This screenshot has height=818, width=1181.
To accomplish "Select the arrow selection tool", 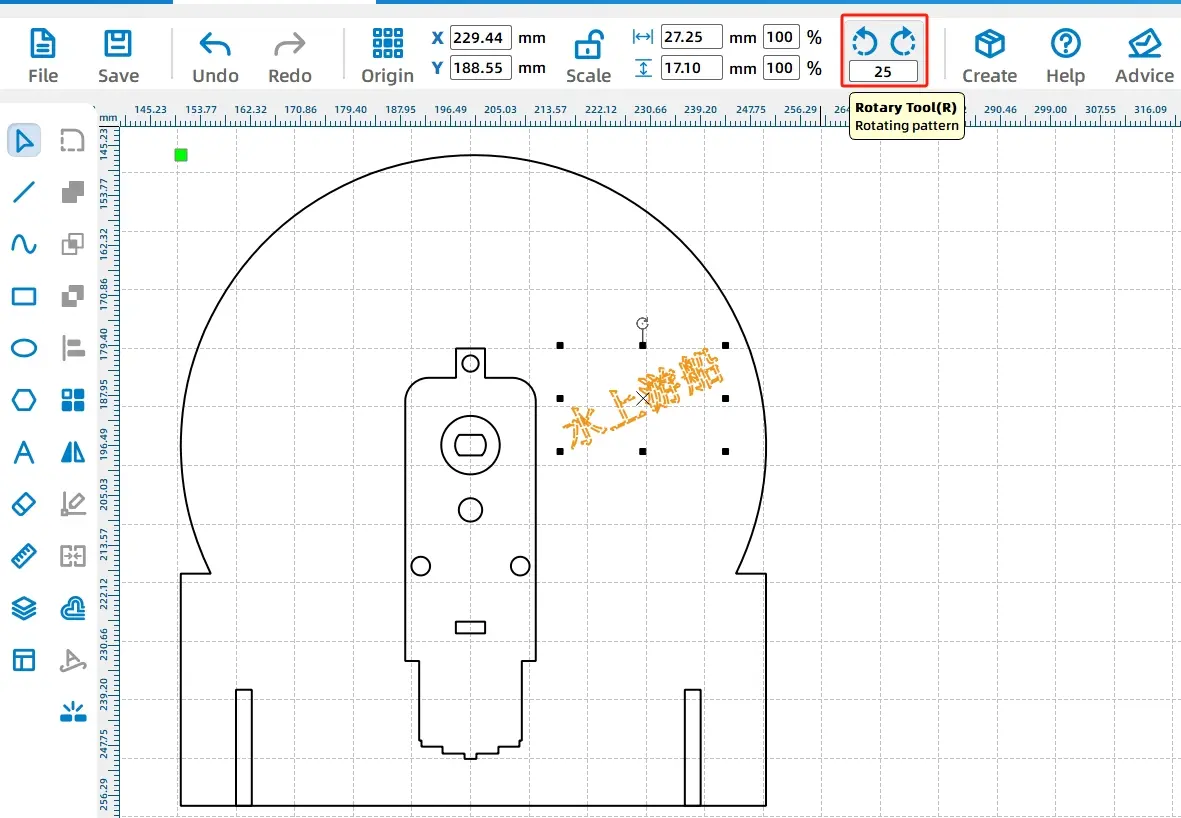I will coord(24,141).
